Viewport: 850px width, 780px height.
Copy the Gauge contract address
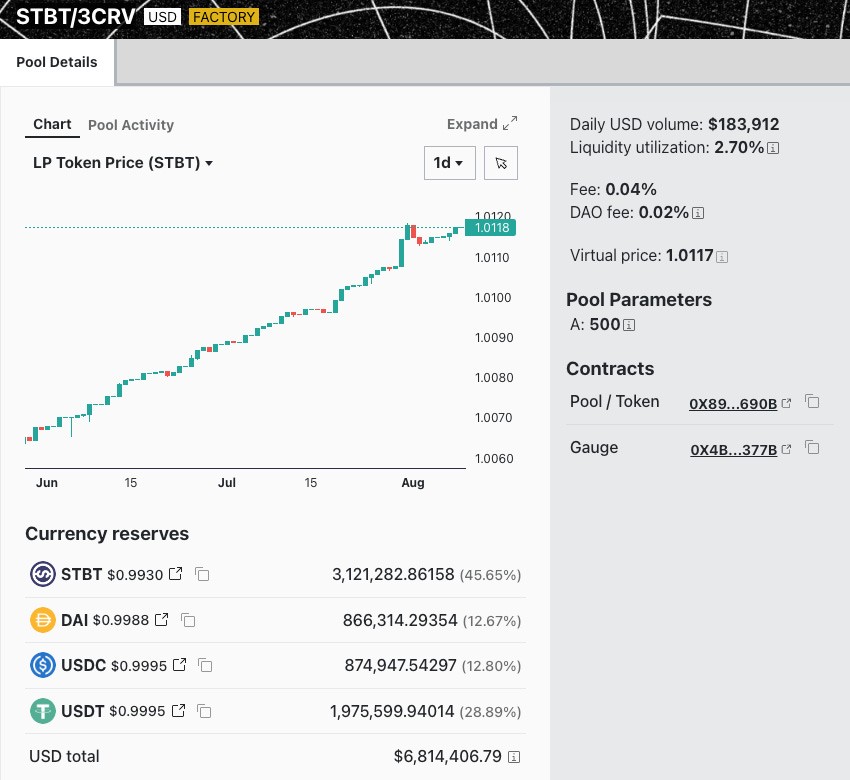812,448
